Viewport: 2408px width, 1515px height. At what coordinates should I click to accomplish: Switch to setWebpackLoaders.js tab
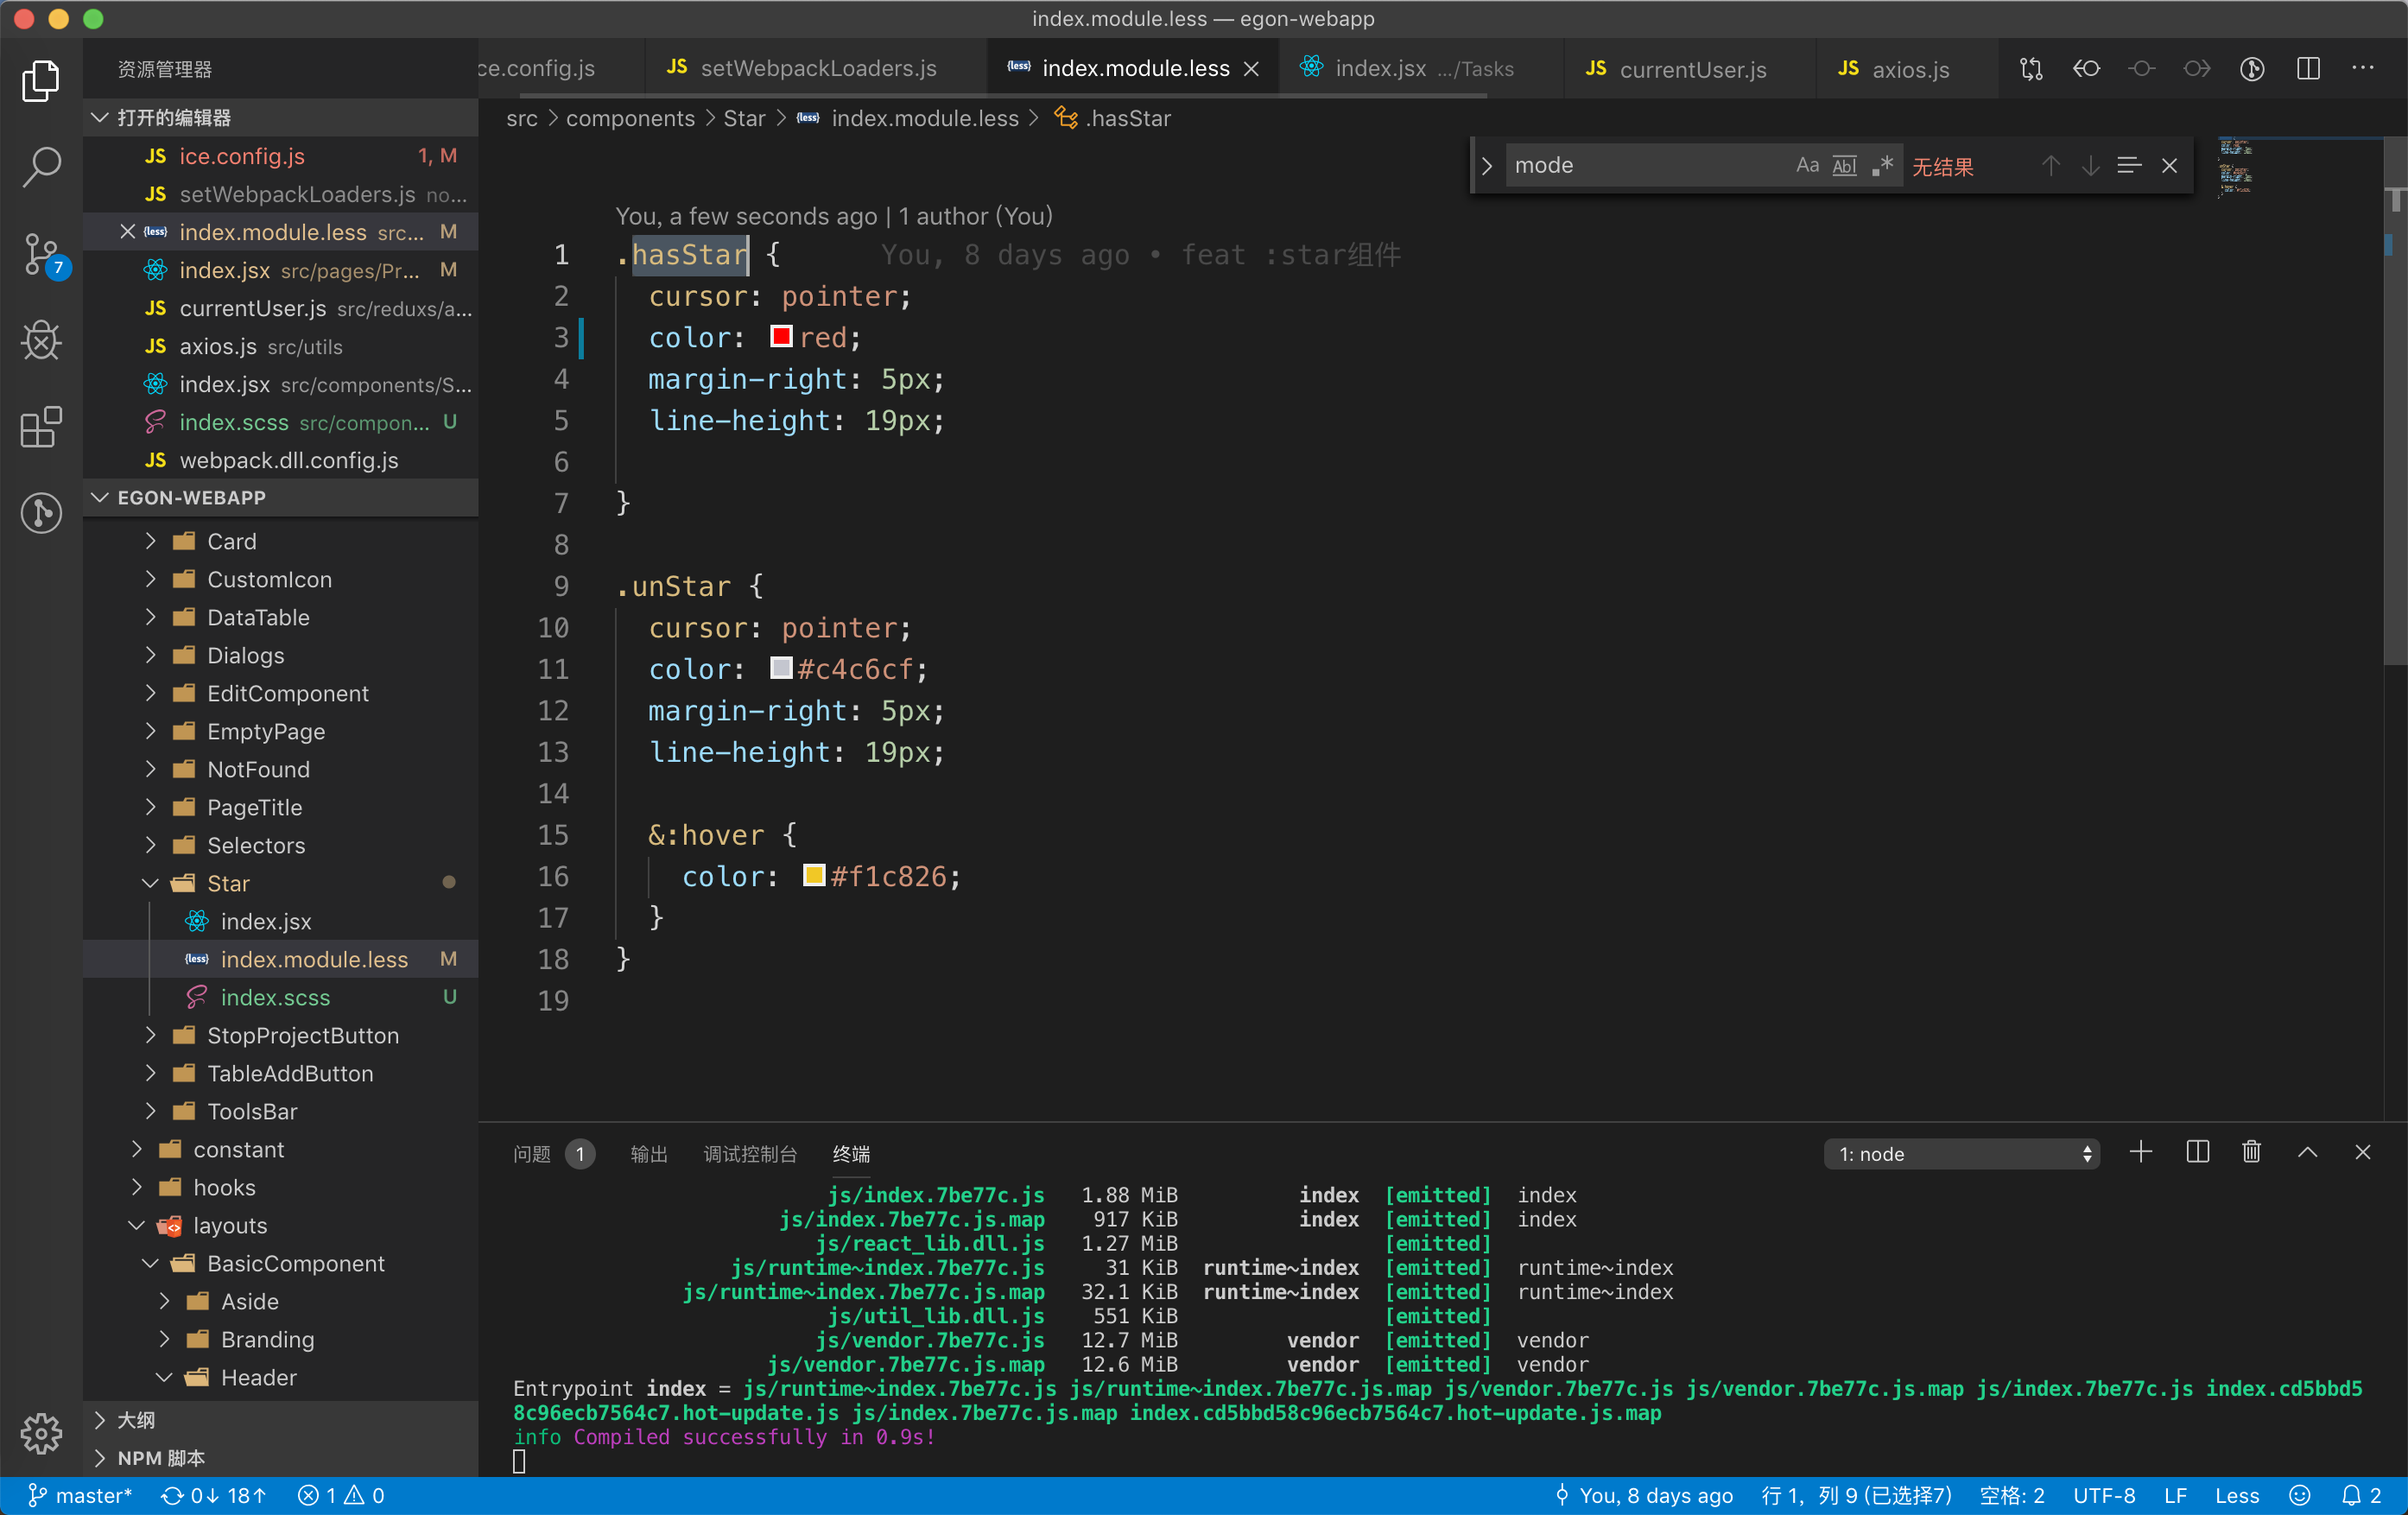point(817,68)
